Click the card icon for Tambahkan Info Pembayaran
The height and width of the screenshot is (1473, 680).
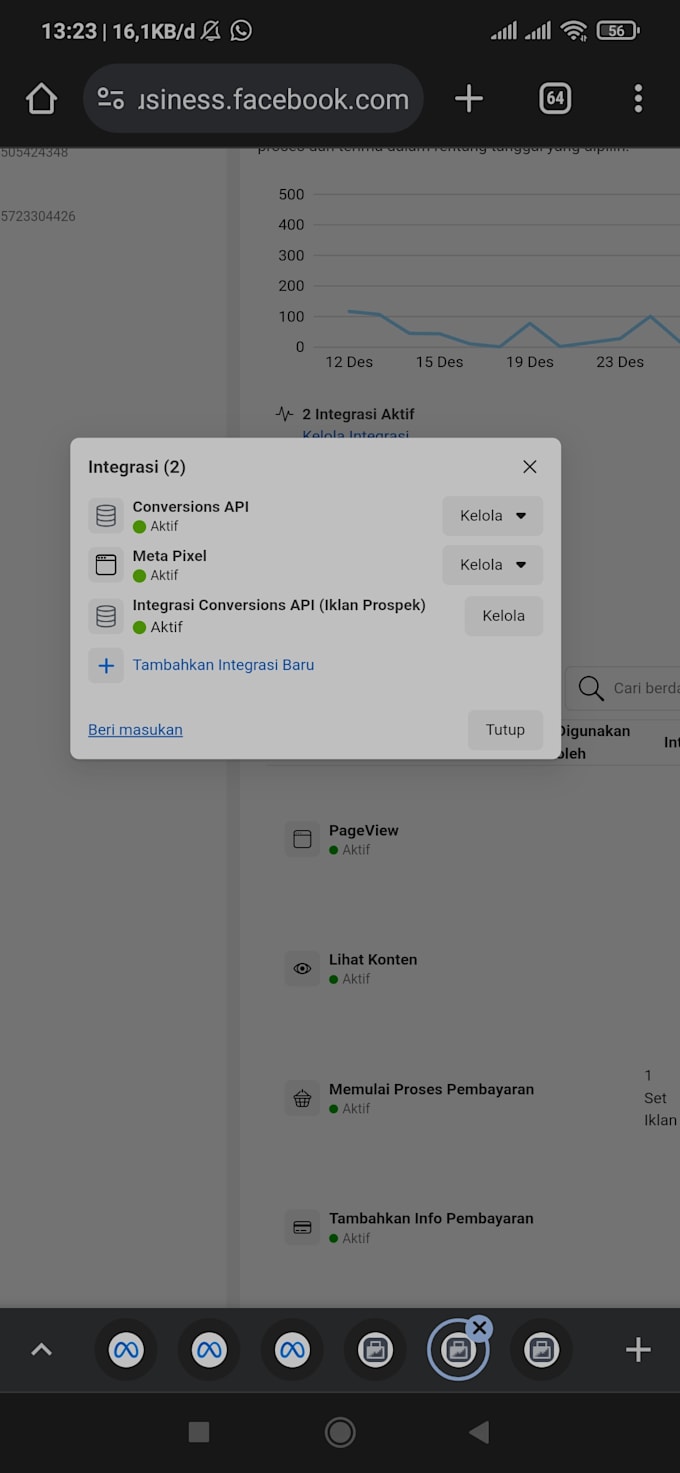302,1227
